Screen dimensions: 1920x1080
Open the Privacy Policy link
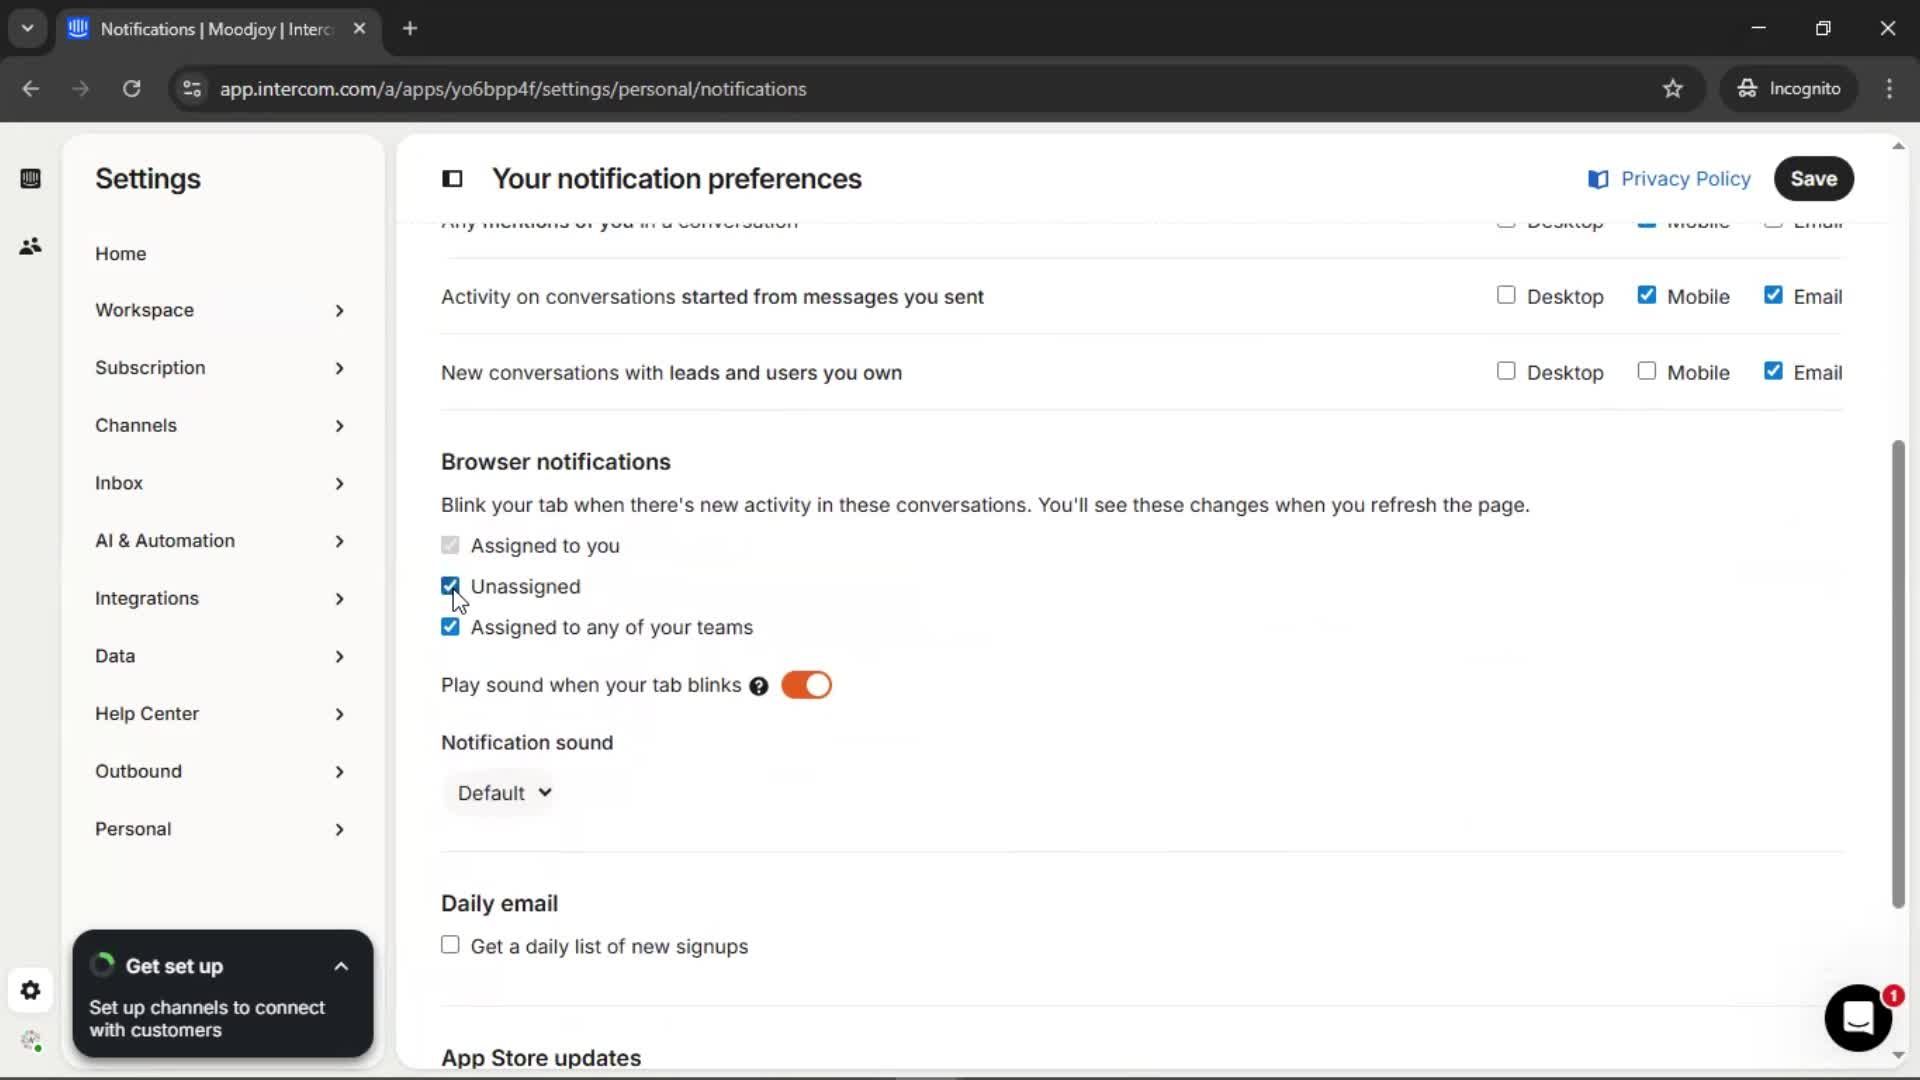[x=1685, y=179]
